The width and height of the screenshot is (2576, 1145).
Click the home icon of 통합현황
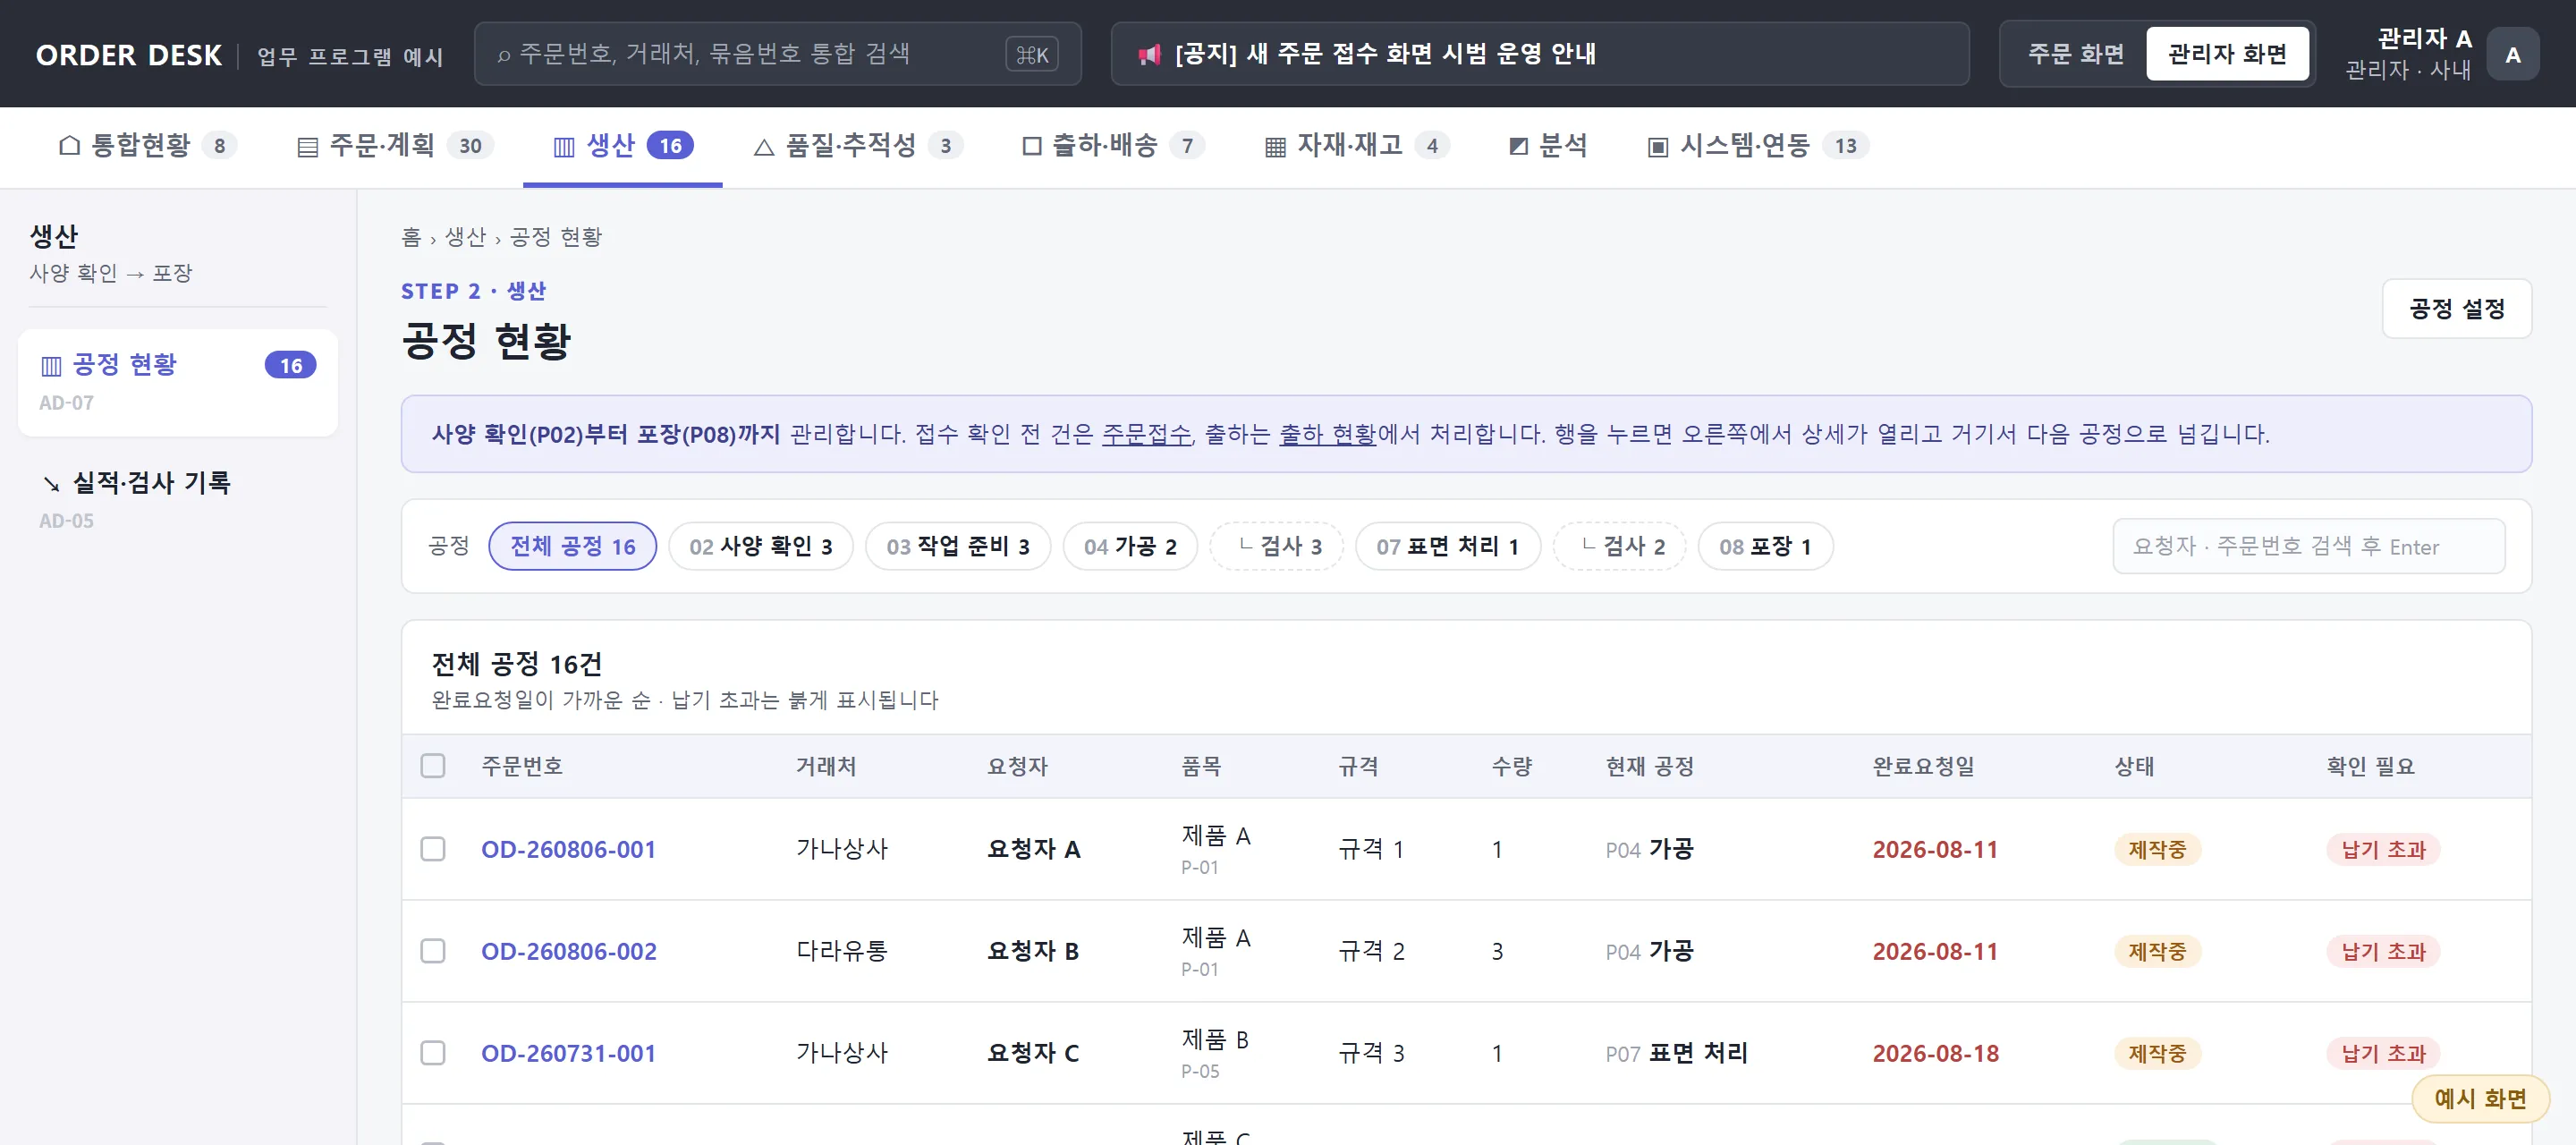tap(69, 145)
